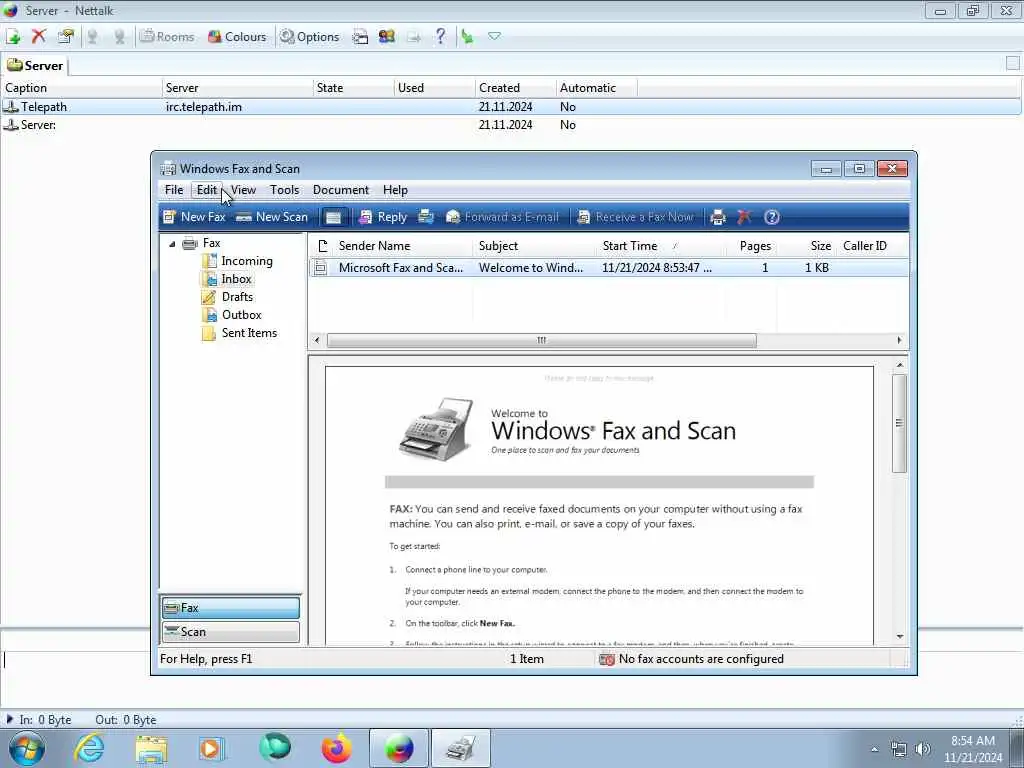1024x768 pixels.
Task: Click Forward as E-mail in the toolbar
Action: [502, 217]
